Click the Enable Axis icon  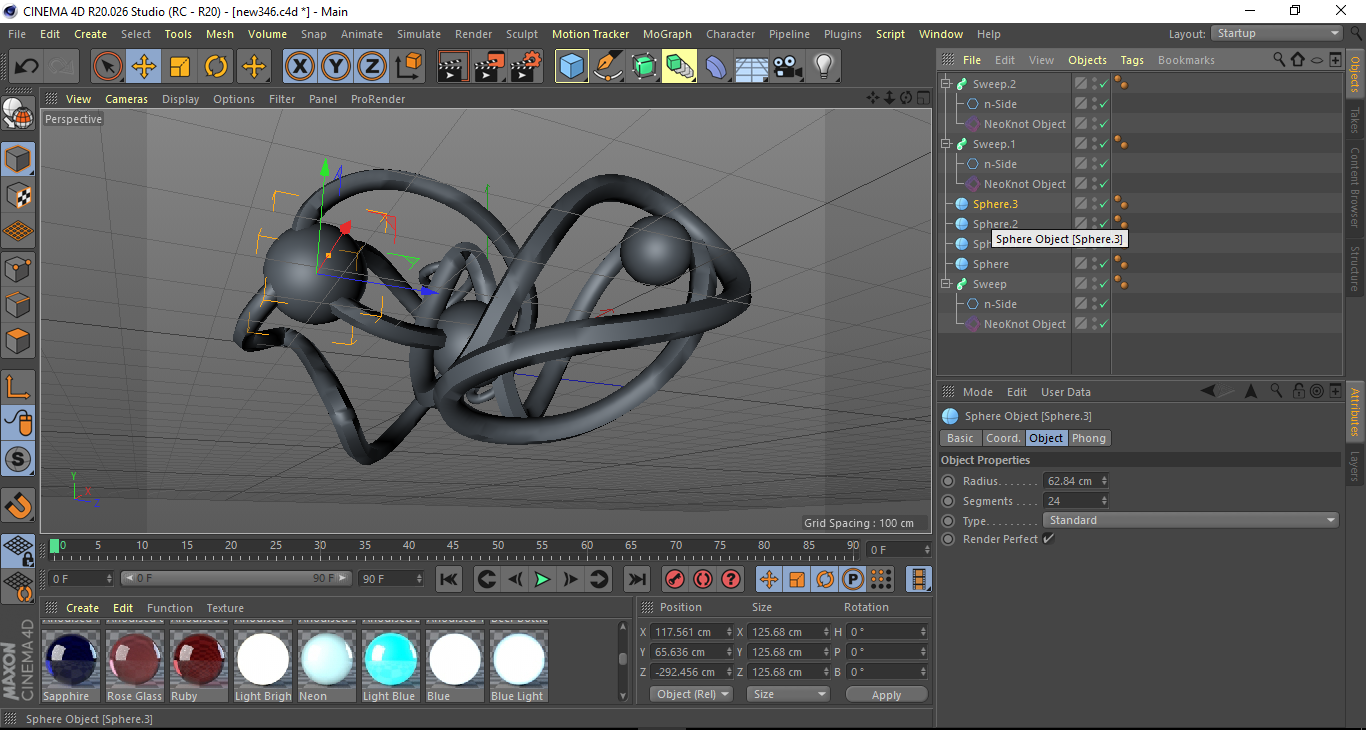pos(18,387)
